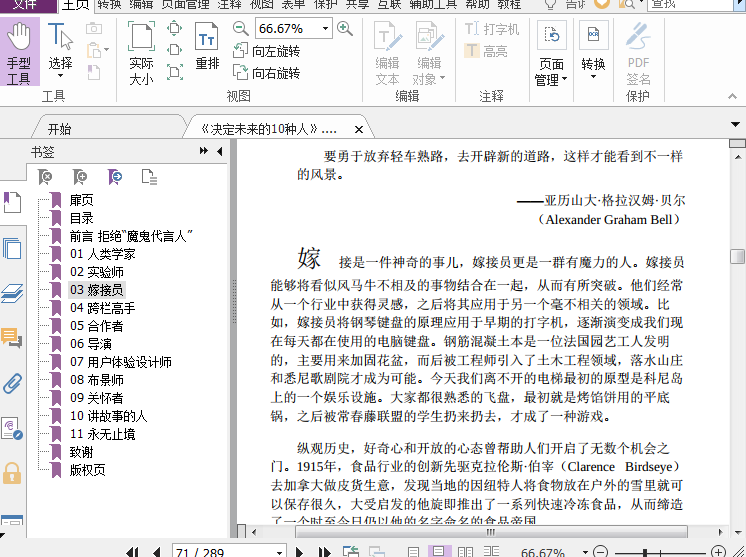
Task: Open Edit Text (编辑文本) tool
Action: pyautogui.click(x=387, y=54)
